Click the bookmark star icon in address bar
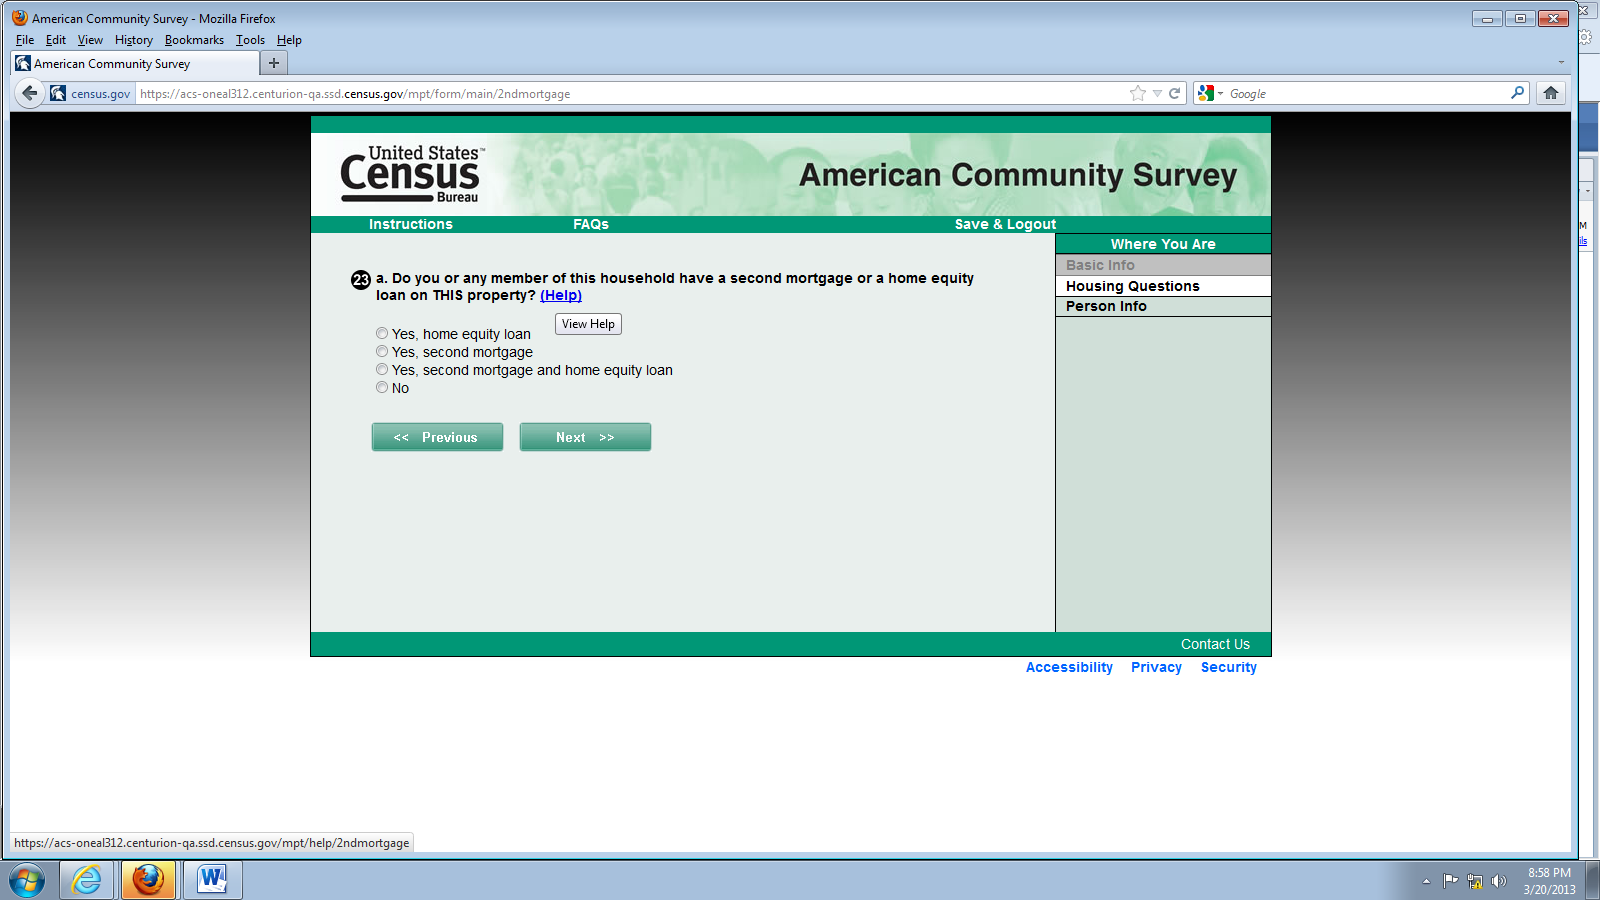The width and height of the screenshot is (1600, 900). [1138, 93]
